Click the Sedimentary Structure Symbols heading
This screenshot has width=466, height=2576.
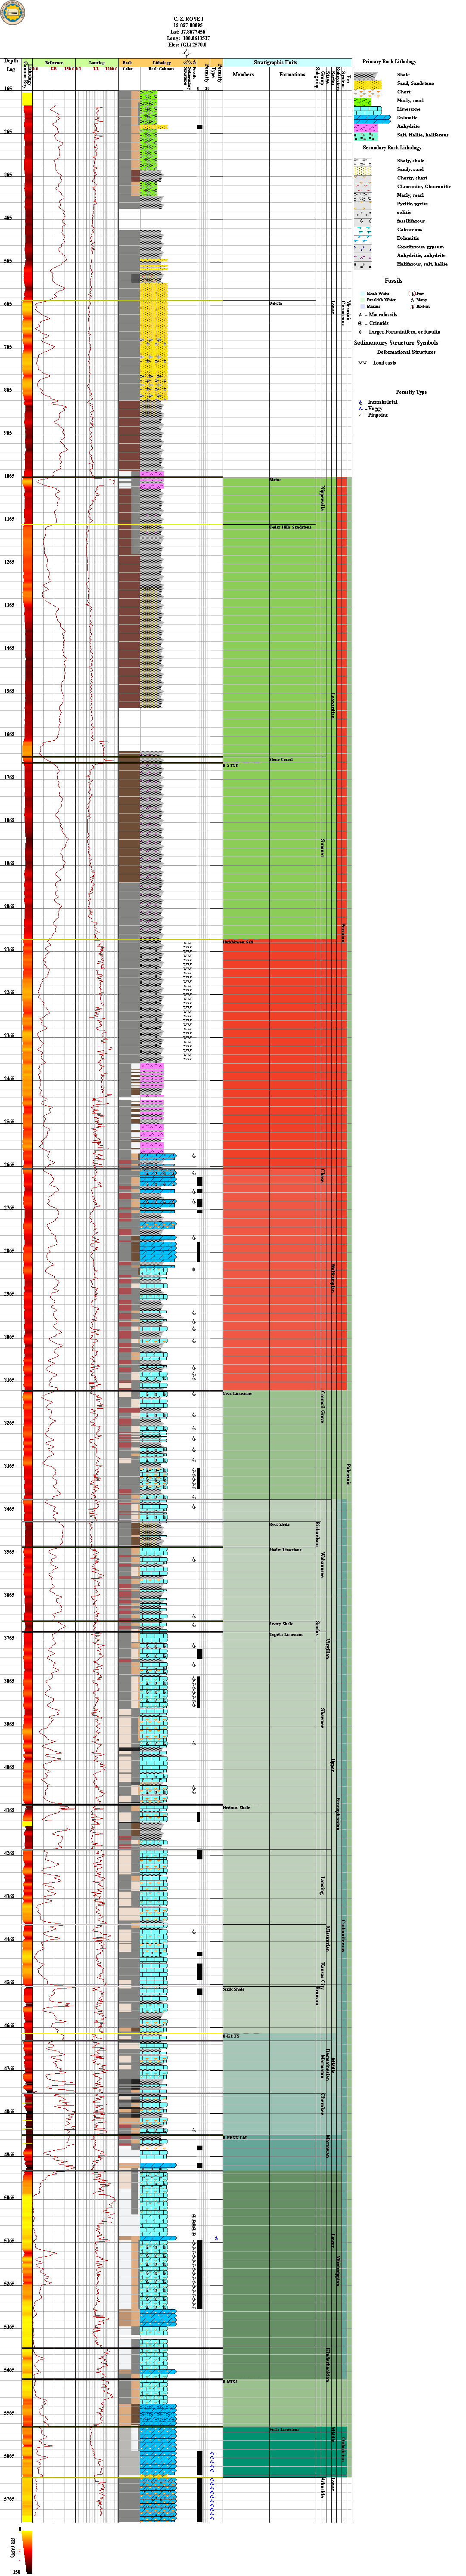click(396, 343)
